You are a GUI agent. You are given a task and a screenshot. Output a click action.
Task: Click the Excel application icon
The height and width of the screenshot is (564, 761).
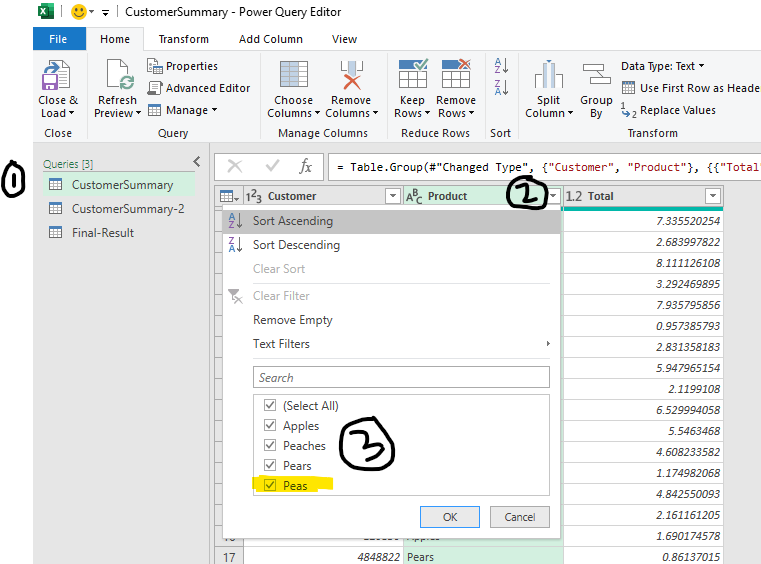[x=46, y=11]
